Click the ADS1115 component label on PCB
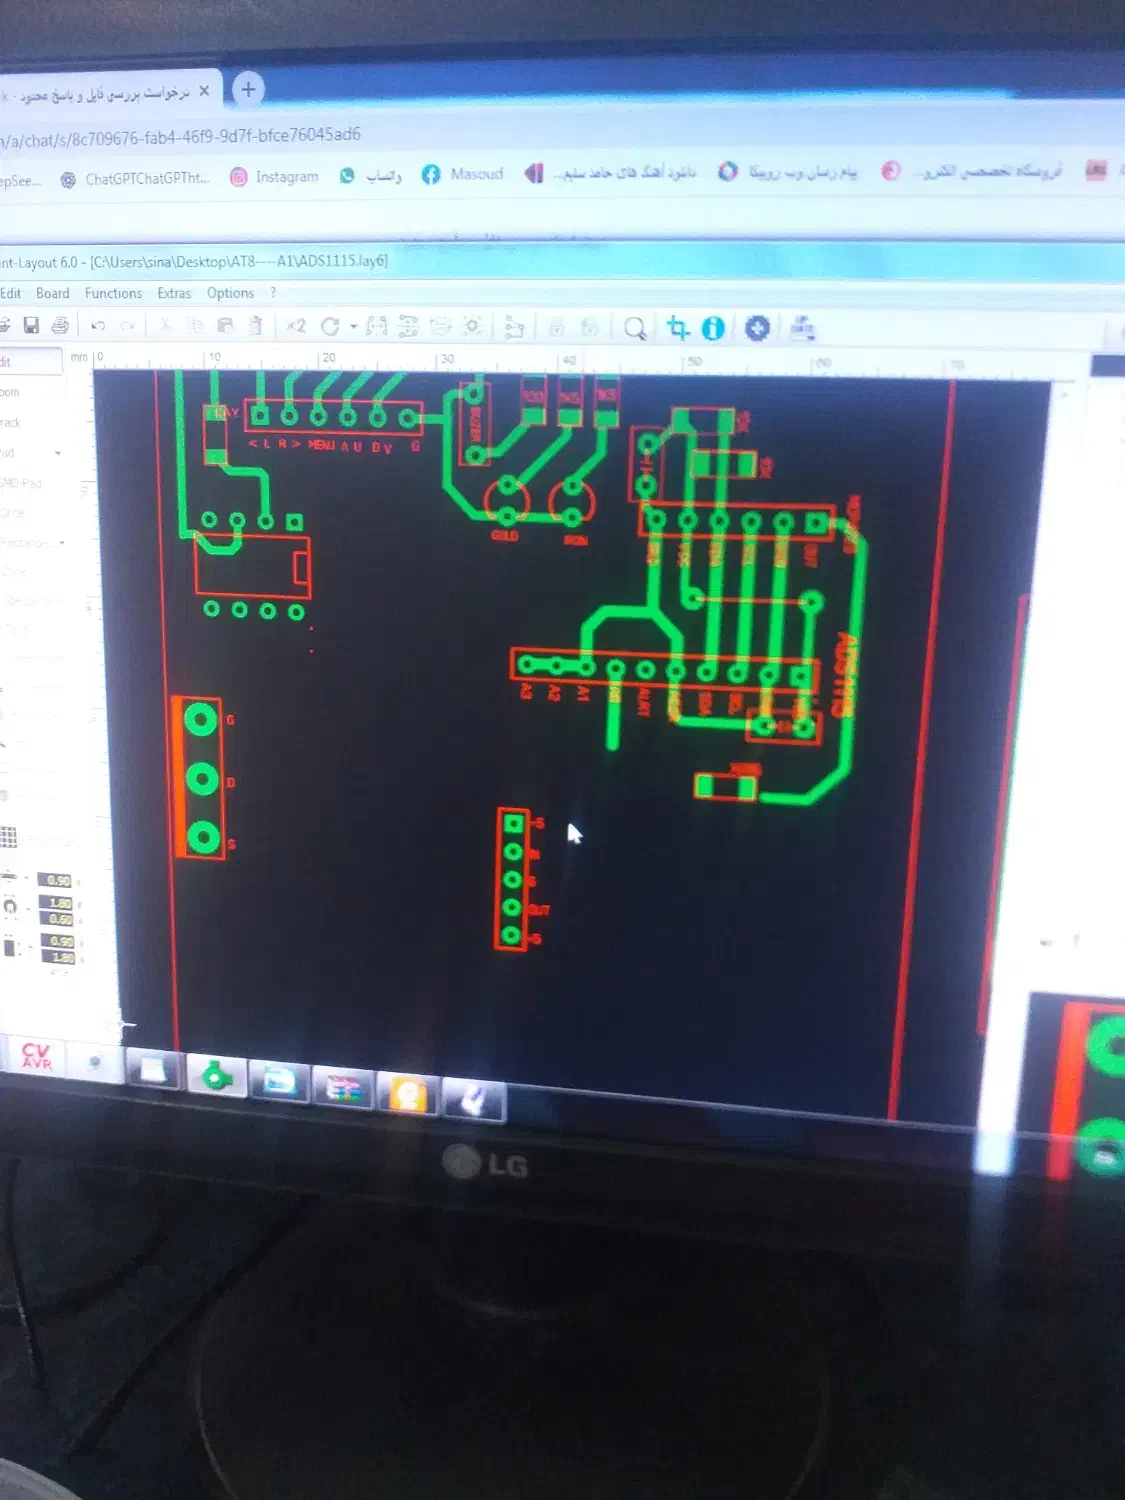Image resolution: width=1125 pixels, height=1500 pixels. pyautogui.click(x=845, y=674)
